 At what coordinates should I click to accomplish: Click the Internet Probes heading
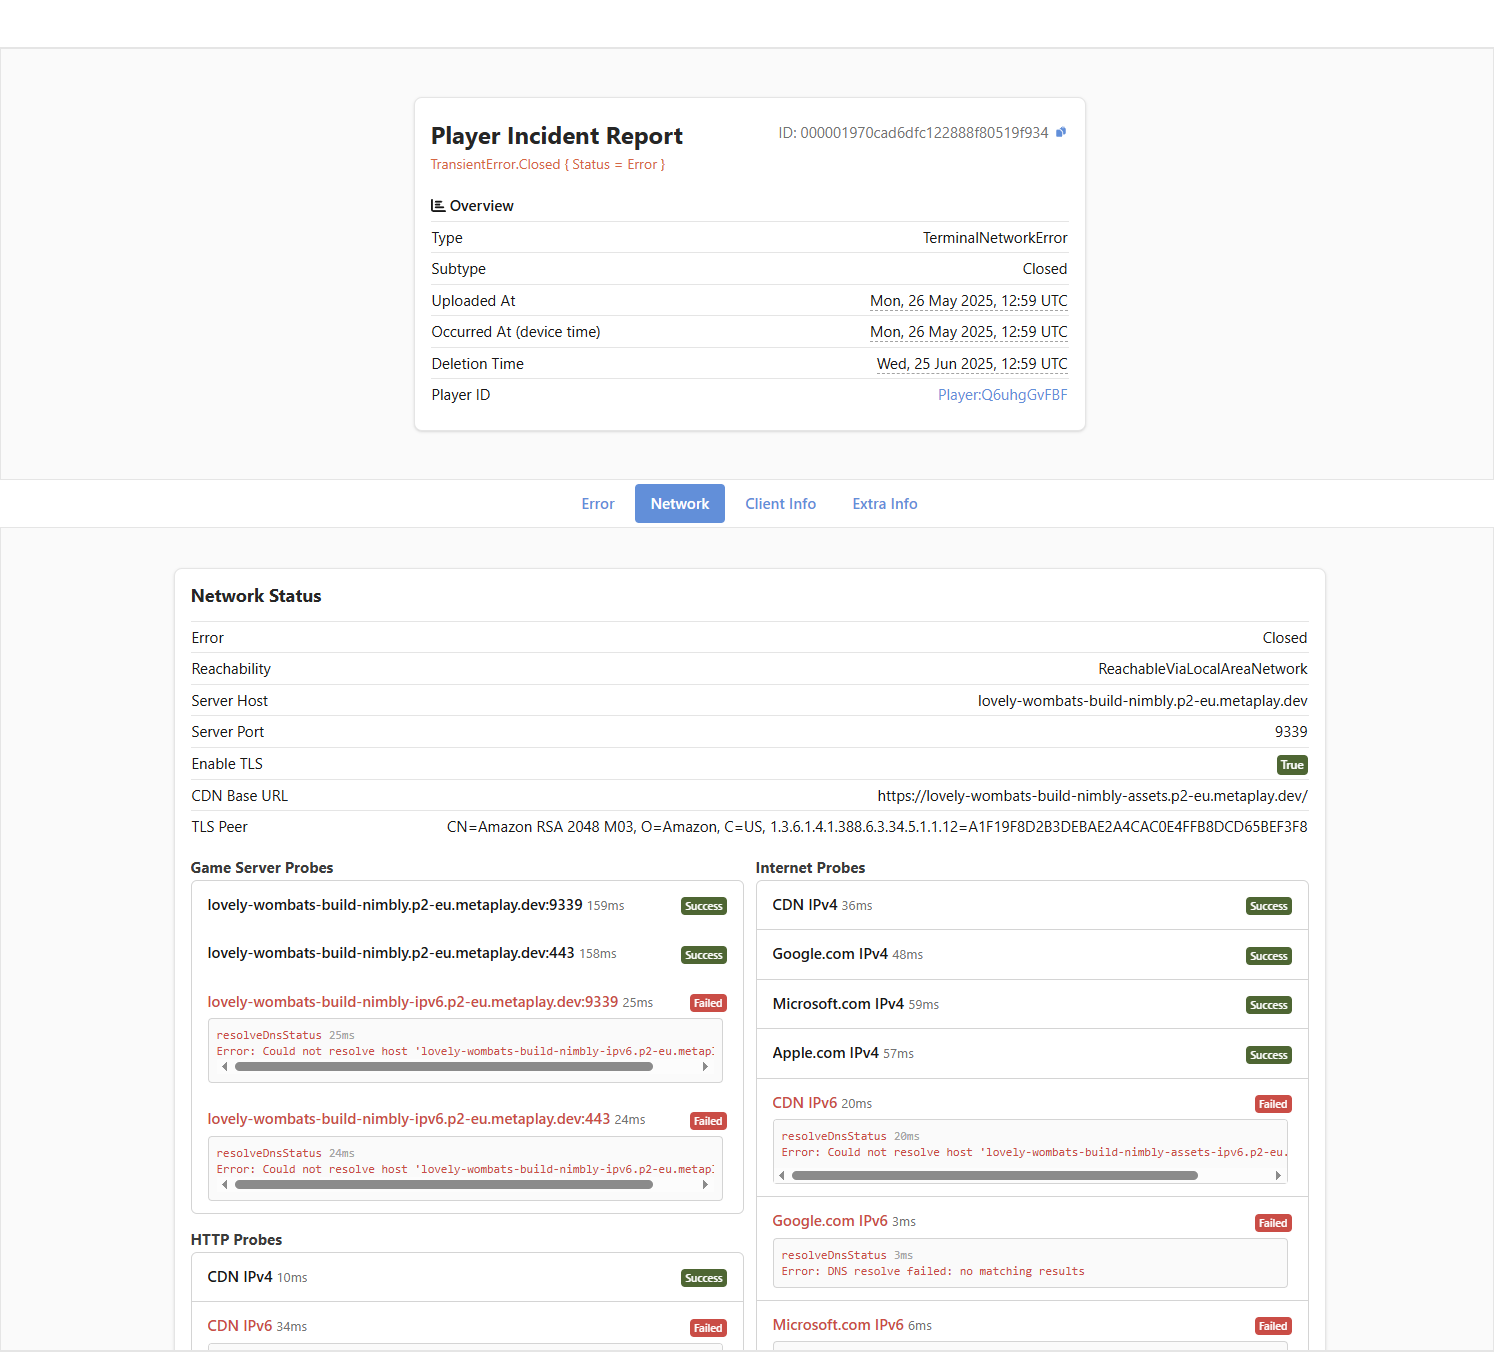810,868
